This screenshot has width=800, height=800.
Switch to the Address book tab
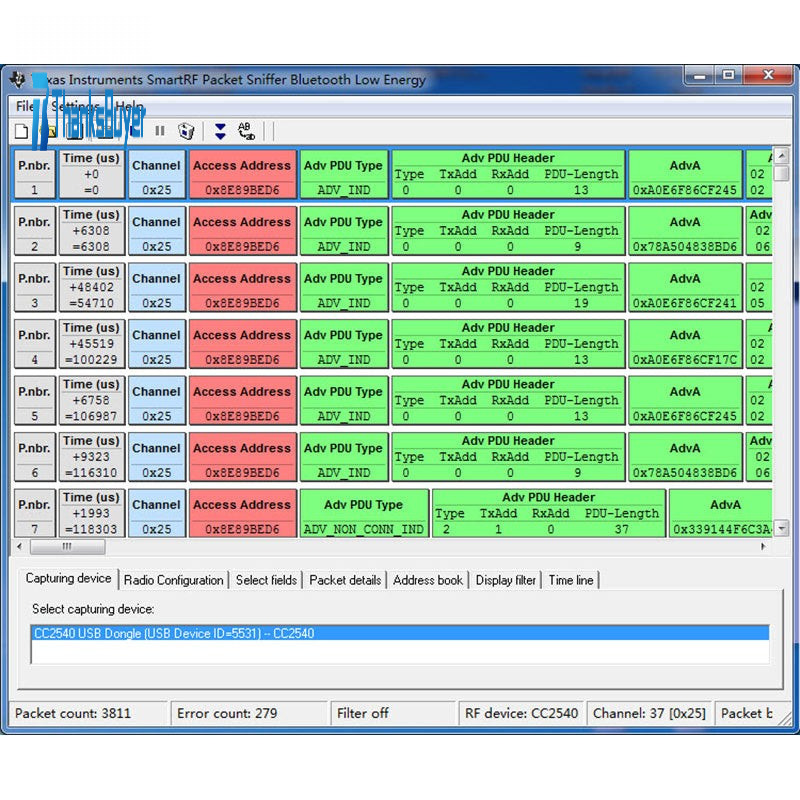[x=428, y=580]
